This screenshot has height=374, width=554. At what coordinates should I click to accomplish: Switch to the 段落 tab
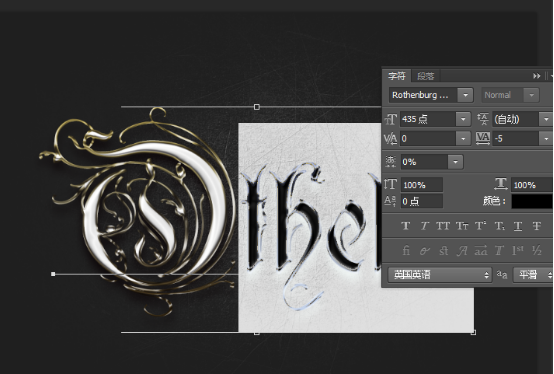coord(425,76)
